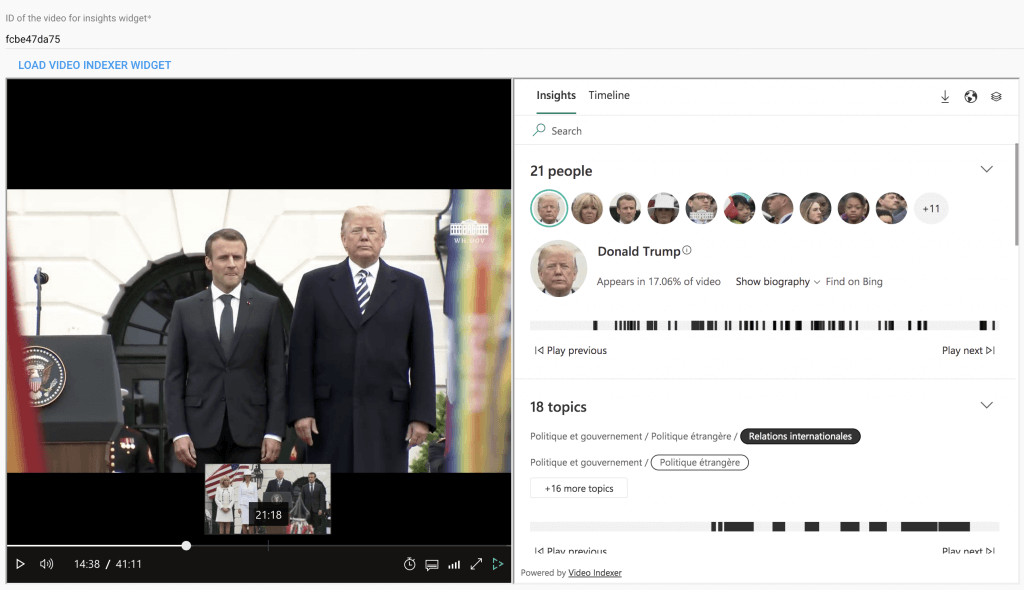Click 'Appears in 17.06% of video' text
The height and width of the screenshot is (590, 1024).
pyautogui.click(x=658, y=282)
